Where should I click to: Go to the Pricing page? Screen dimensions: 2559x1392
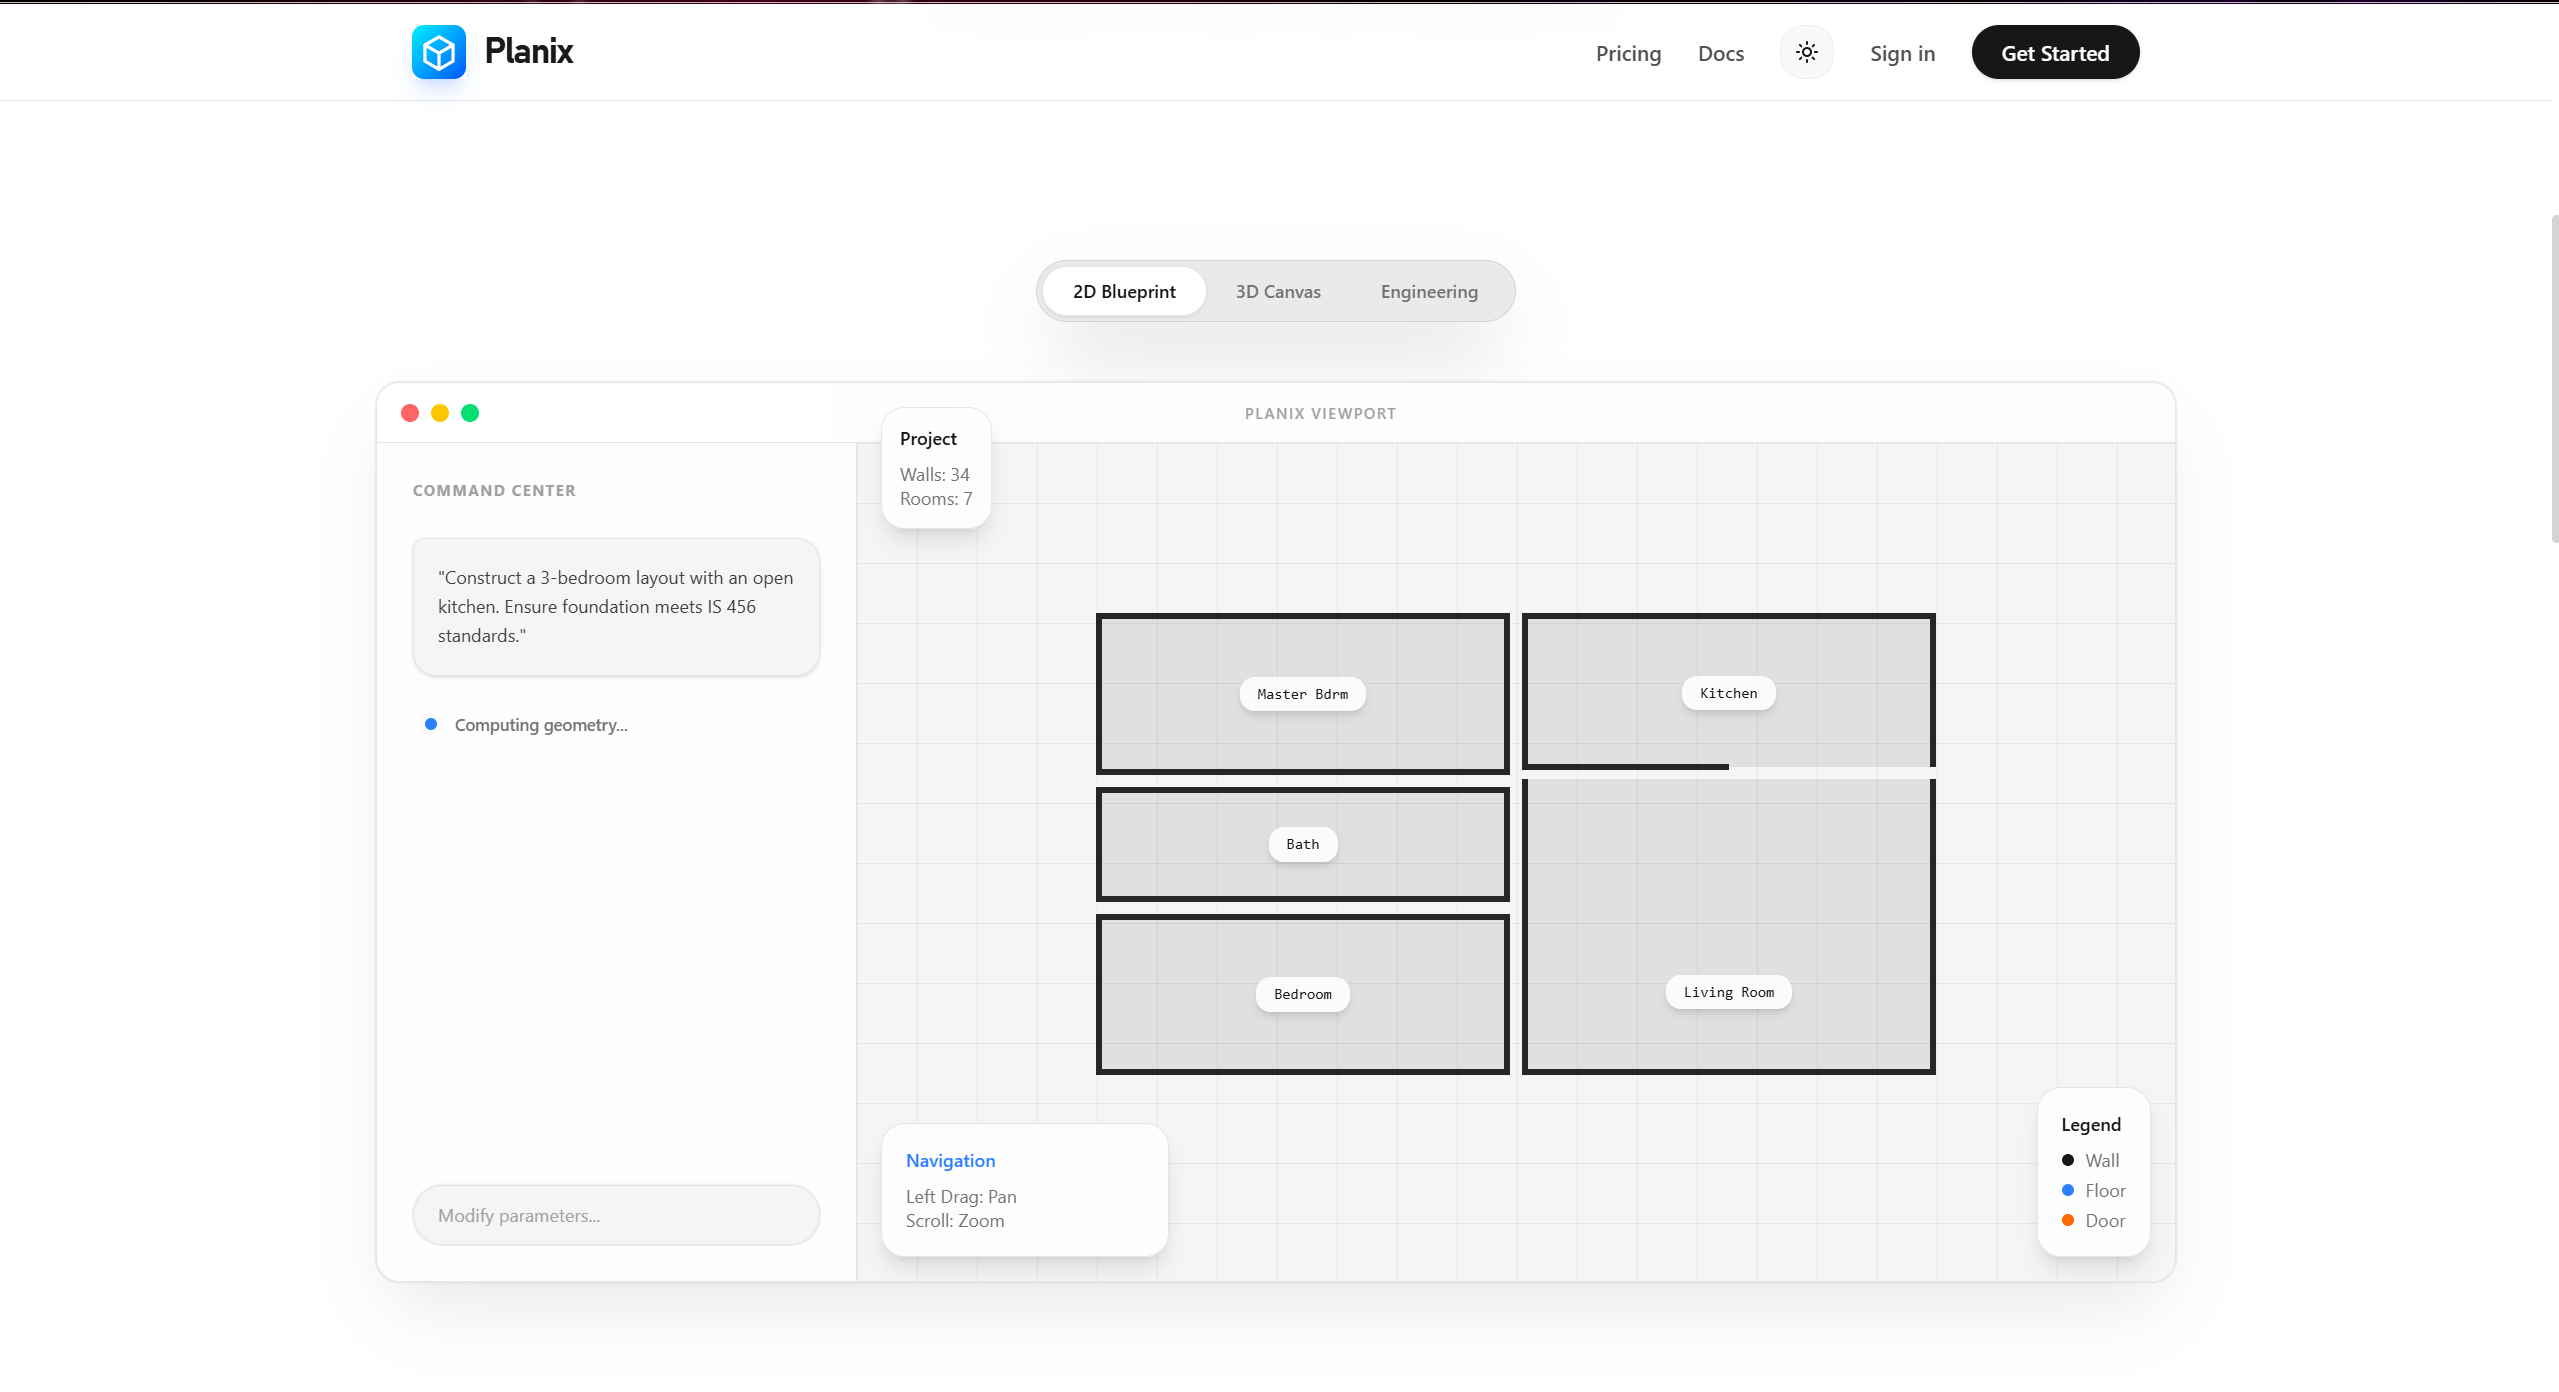(1628, 54)
